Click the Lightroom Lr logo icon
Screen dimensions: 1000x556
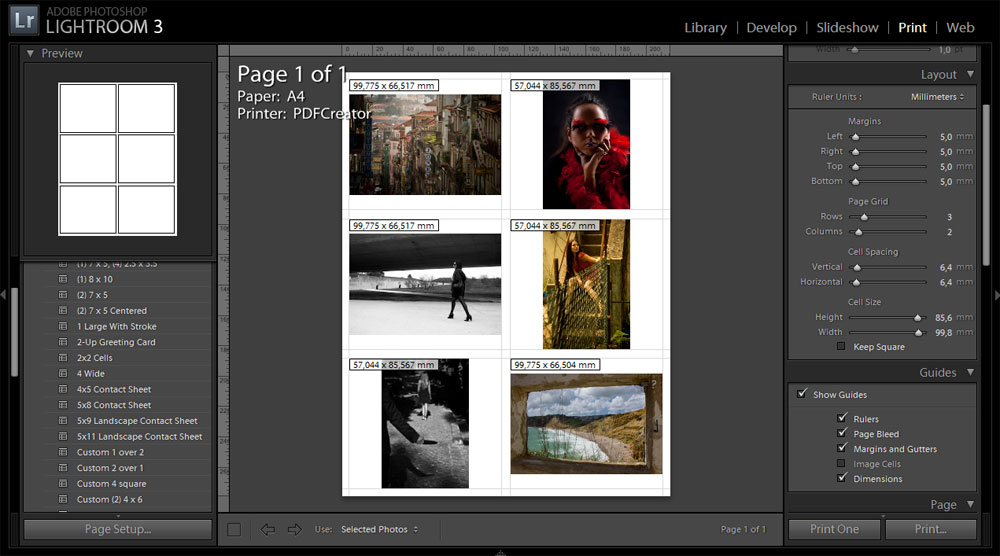pos(24,20)
